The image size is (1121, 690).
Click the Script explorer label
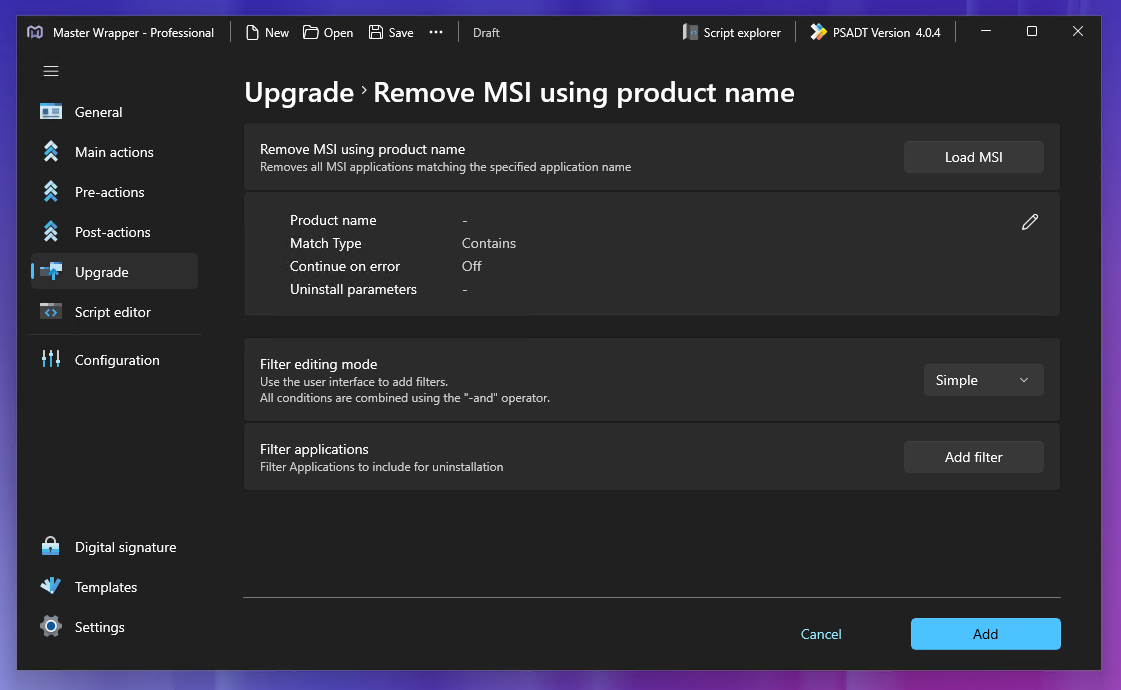tap(741, 33)
